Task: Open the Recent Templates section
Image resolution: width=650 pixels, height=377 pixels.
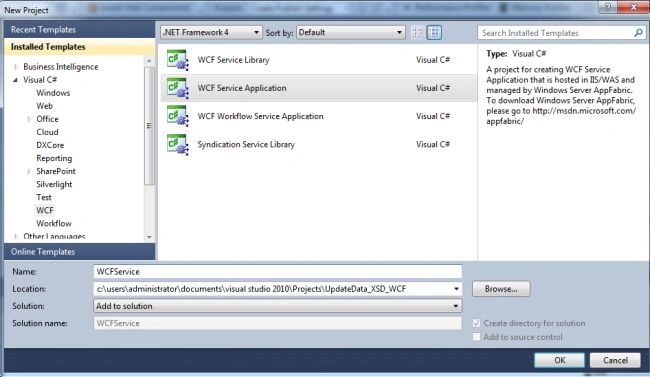Action: [80, 29]
